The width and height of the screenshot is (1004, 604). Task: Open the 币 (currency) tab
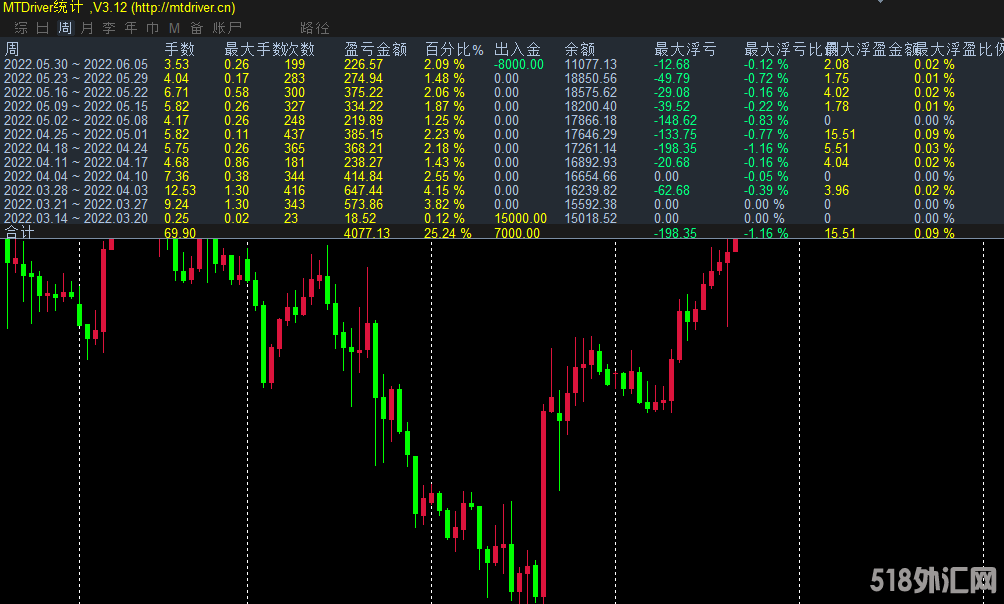(152, 28)
